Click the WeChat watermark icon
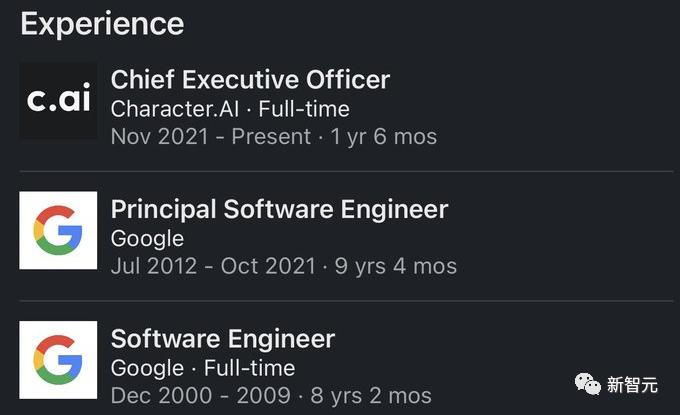The image size is (680, 415). (x=583, y=385)
